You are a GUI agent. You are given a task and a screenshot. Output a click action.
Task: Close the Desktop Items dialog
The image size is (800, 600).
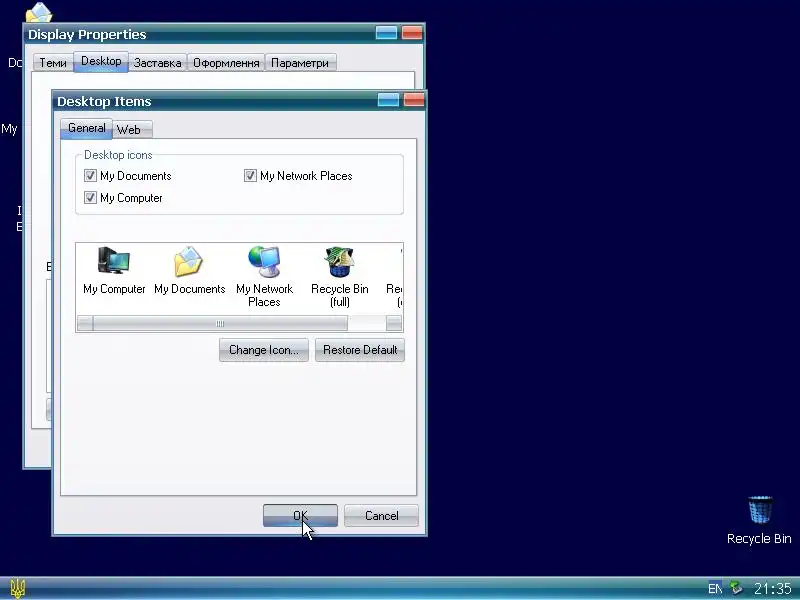click(414, 99)
